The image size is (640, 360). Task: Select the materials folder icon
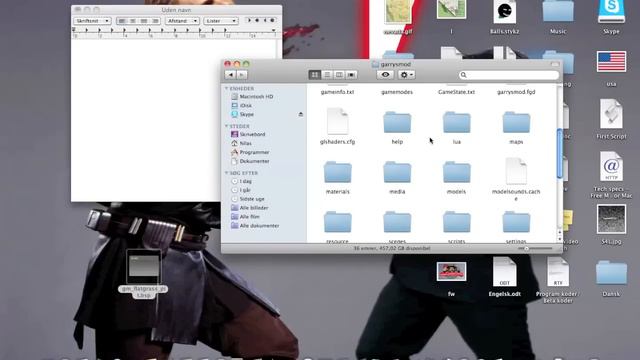coord(338,172)
